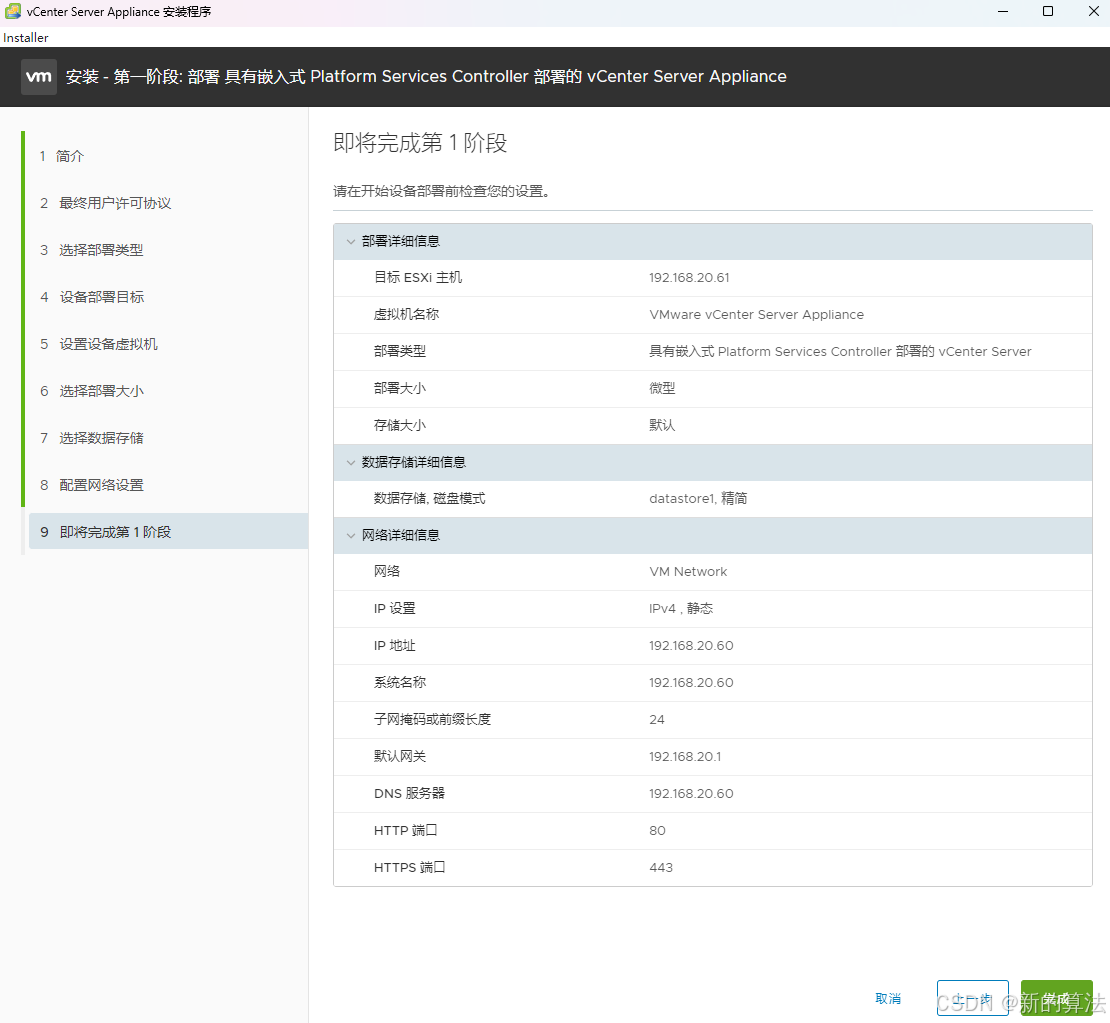Click the 默认 storage size value
Viewport: 1110px width, 1023px height.
662,425
